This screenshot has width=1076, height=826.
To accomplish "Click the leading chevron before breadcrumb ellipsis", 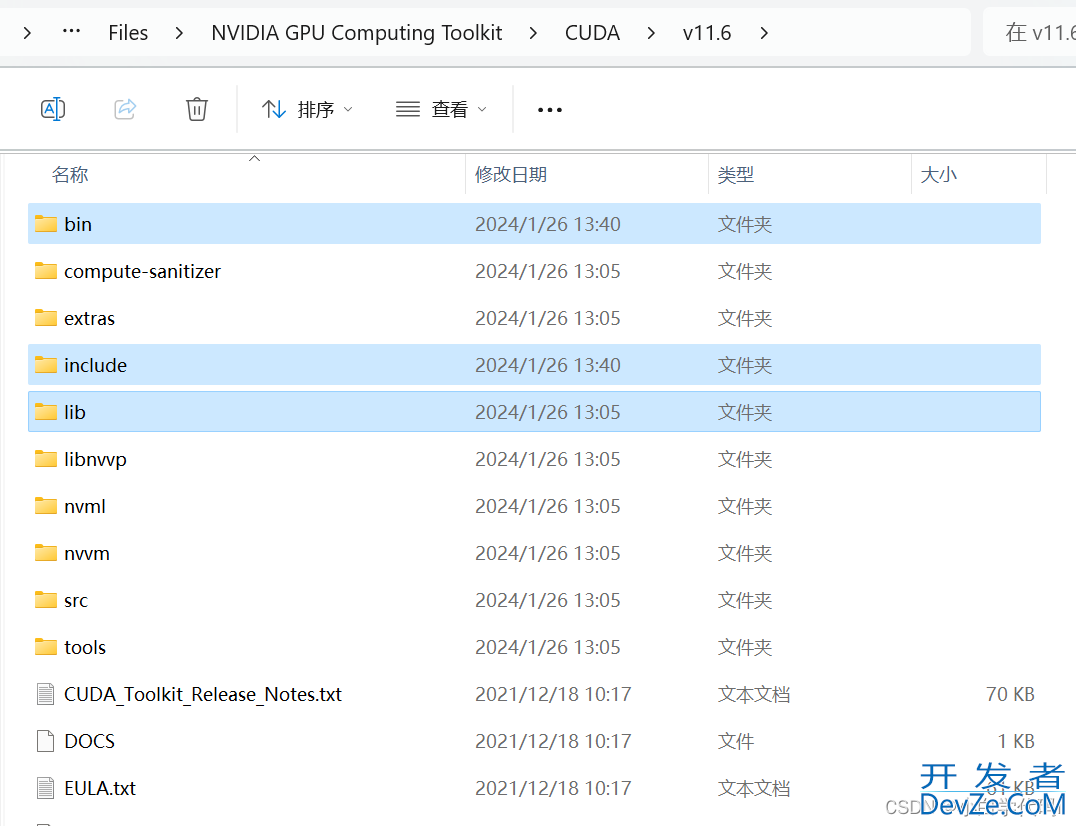I will point(27,33).
